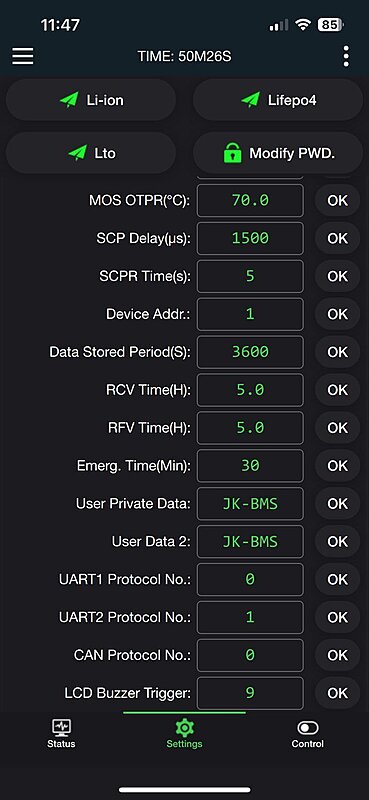Image resolution: width=369 pixels, height=800 pixels.
Task: Edit the UART2 Protocol No. field
Action: point(250,617)
